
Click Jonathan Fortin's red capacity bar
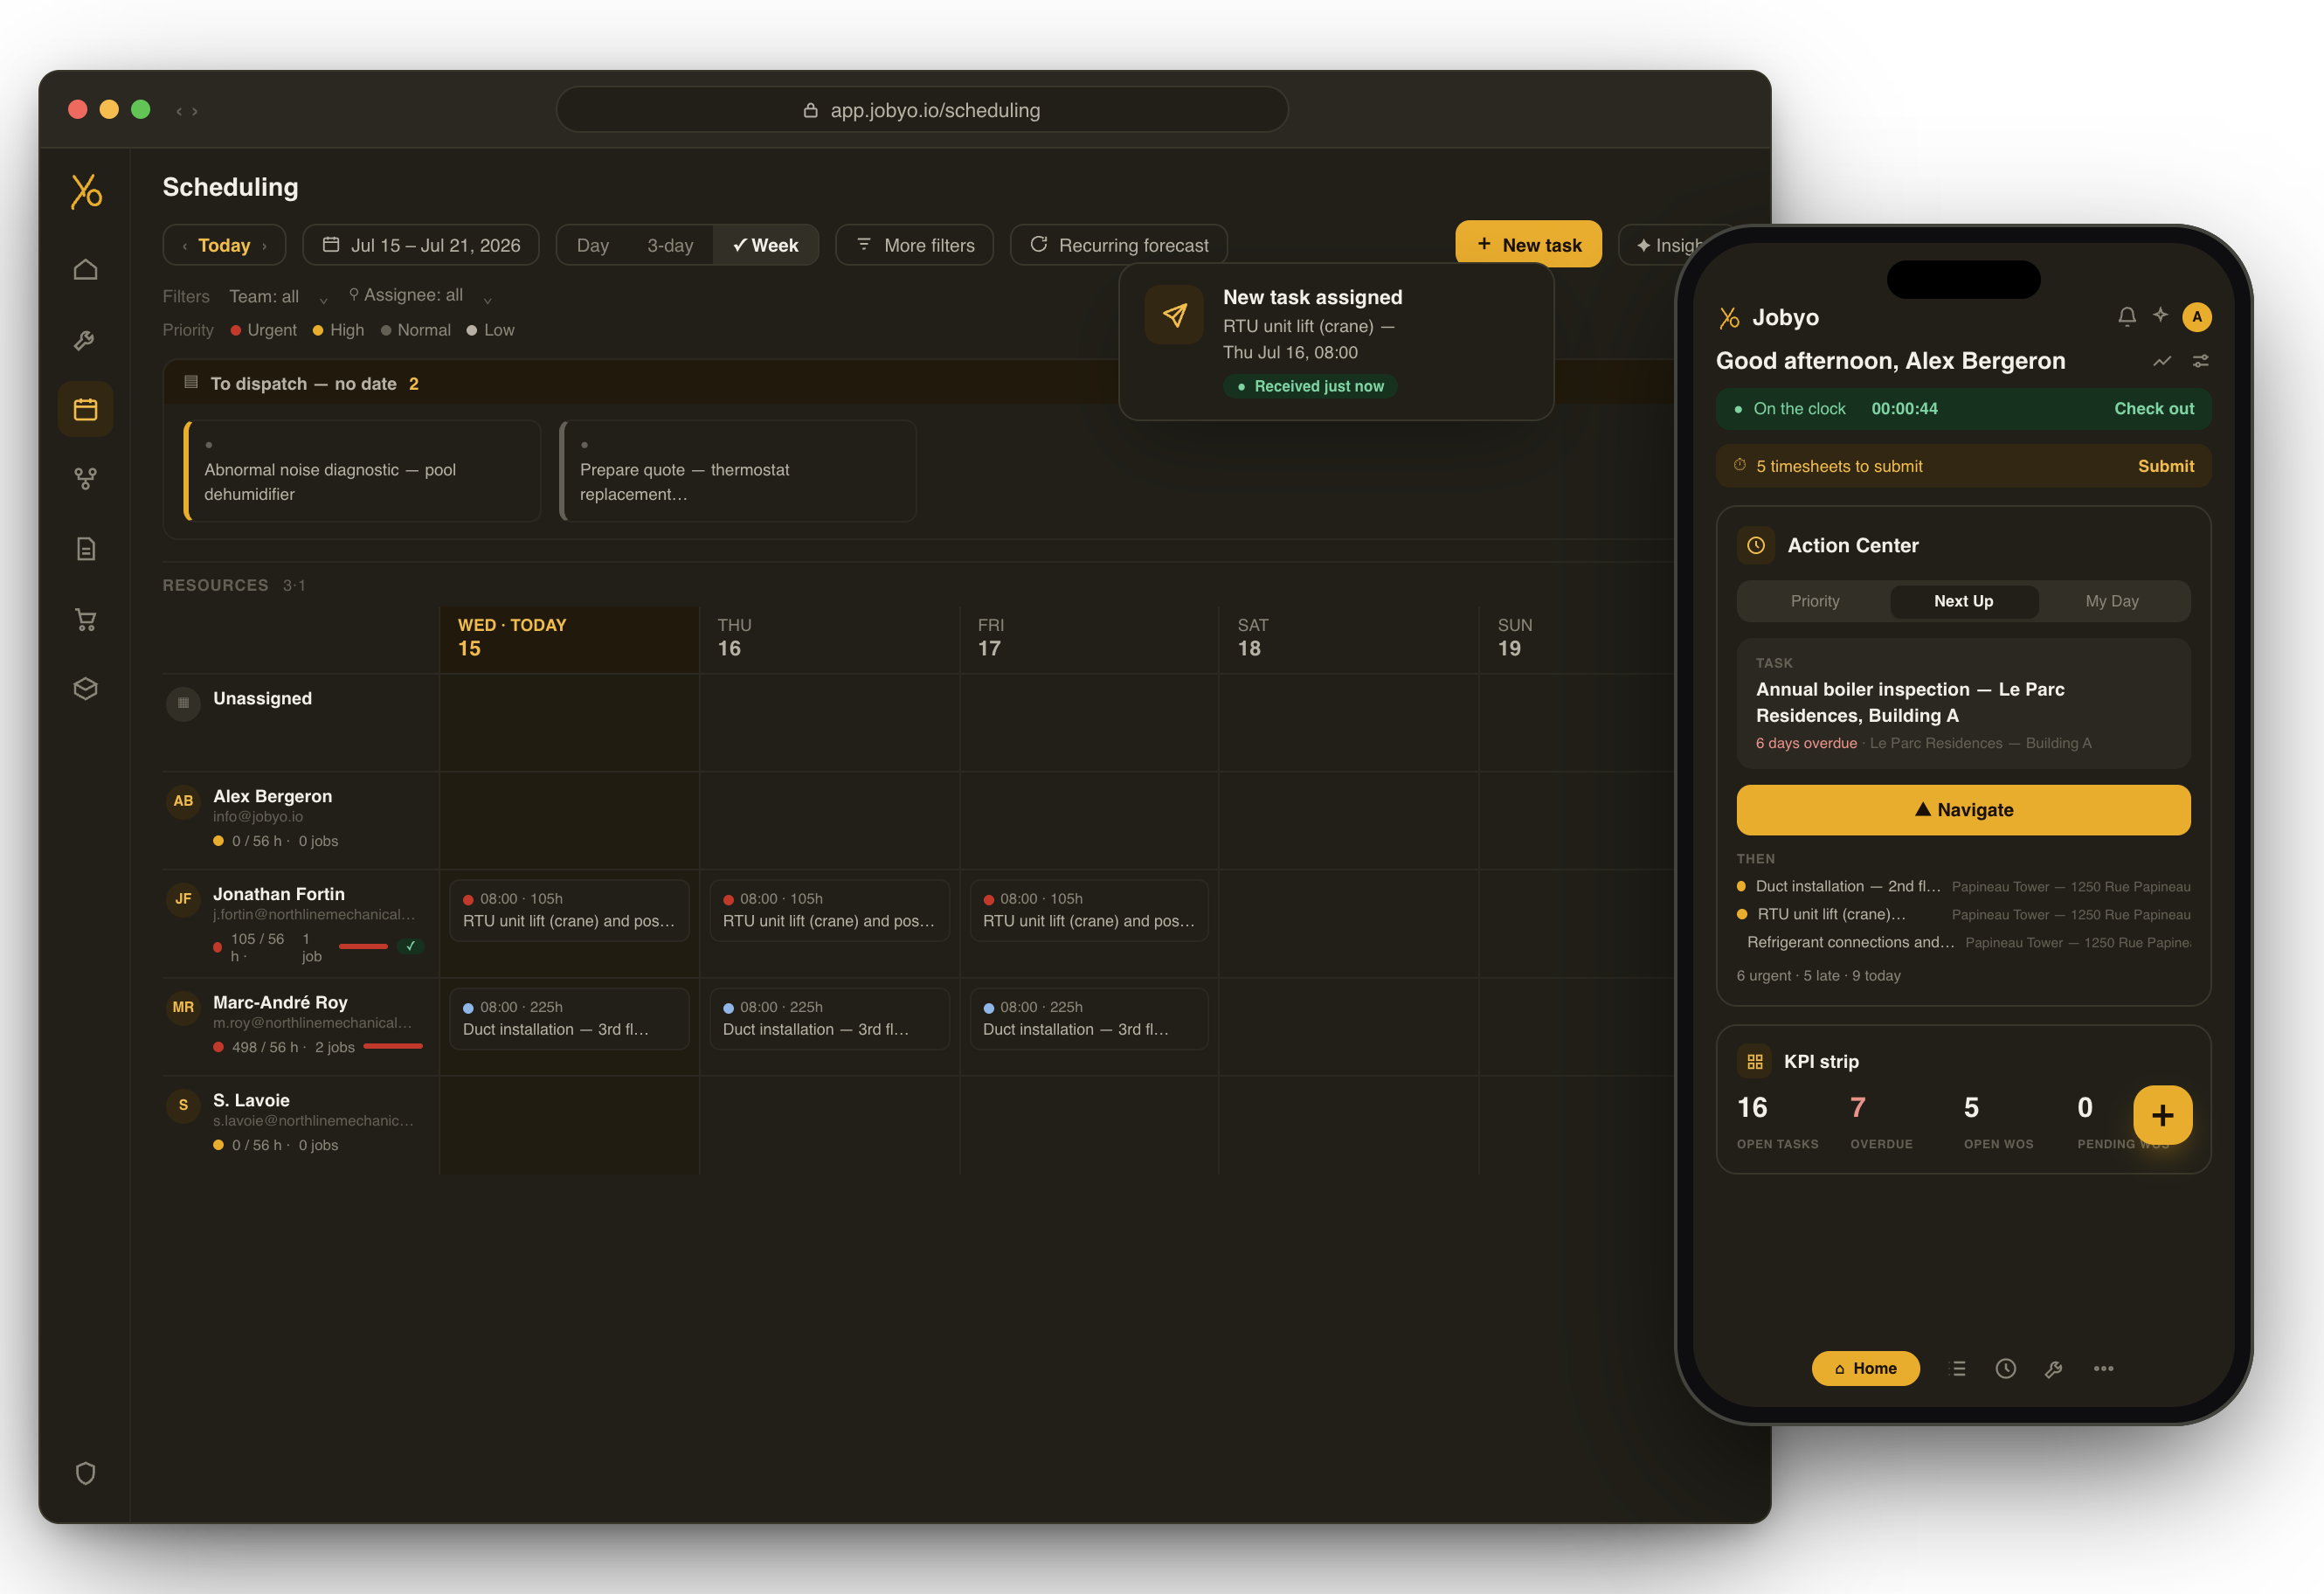pyautogui.click(x=363, y=946)
